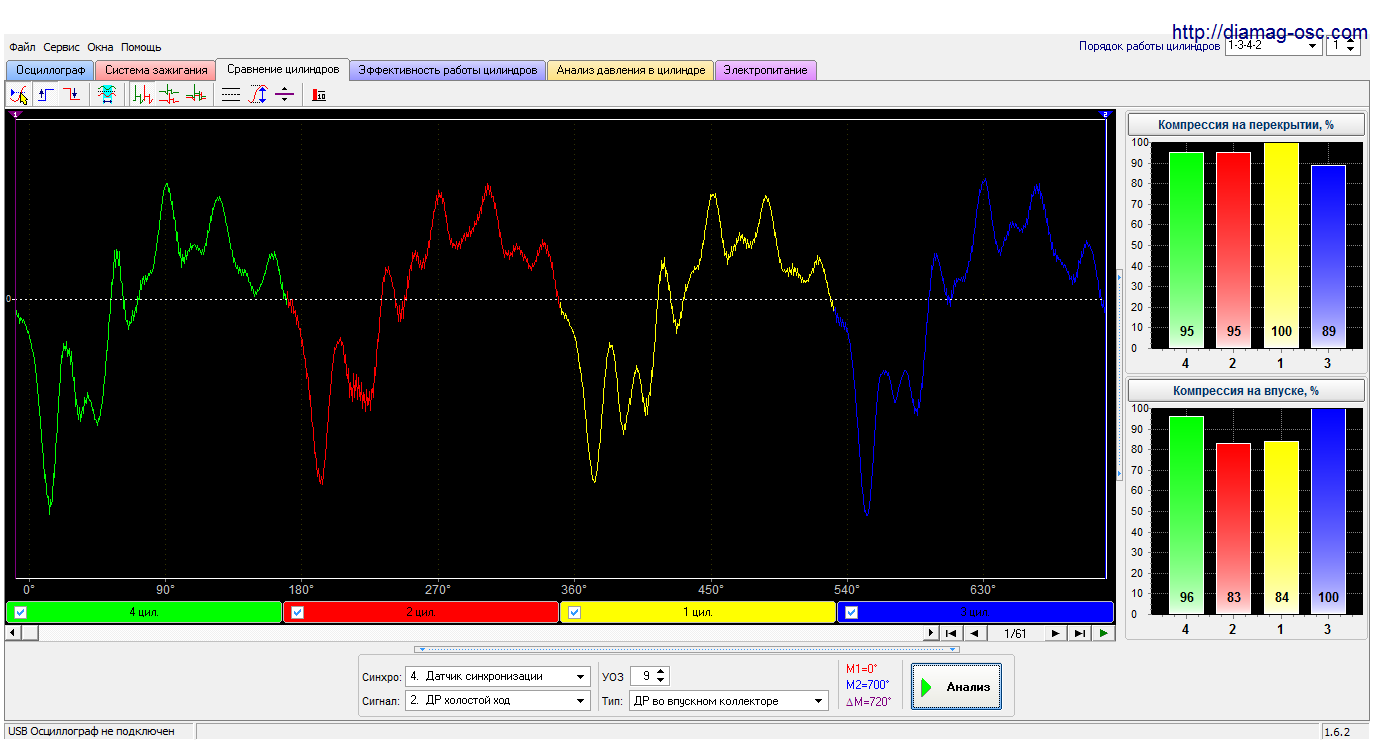The width and height of the screenshot is (1382, 744).
Task: Click the M1 marker triangle above the graph
Action: 13,115
